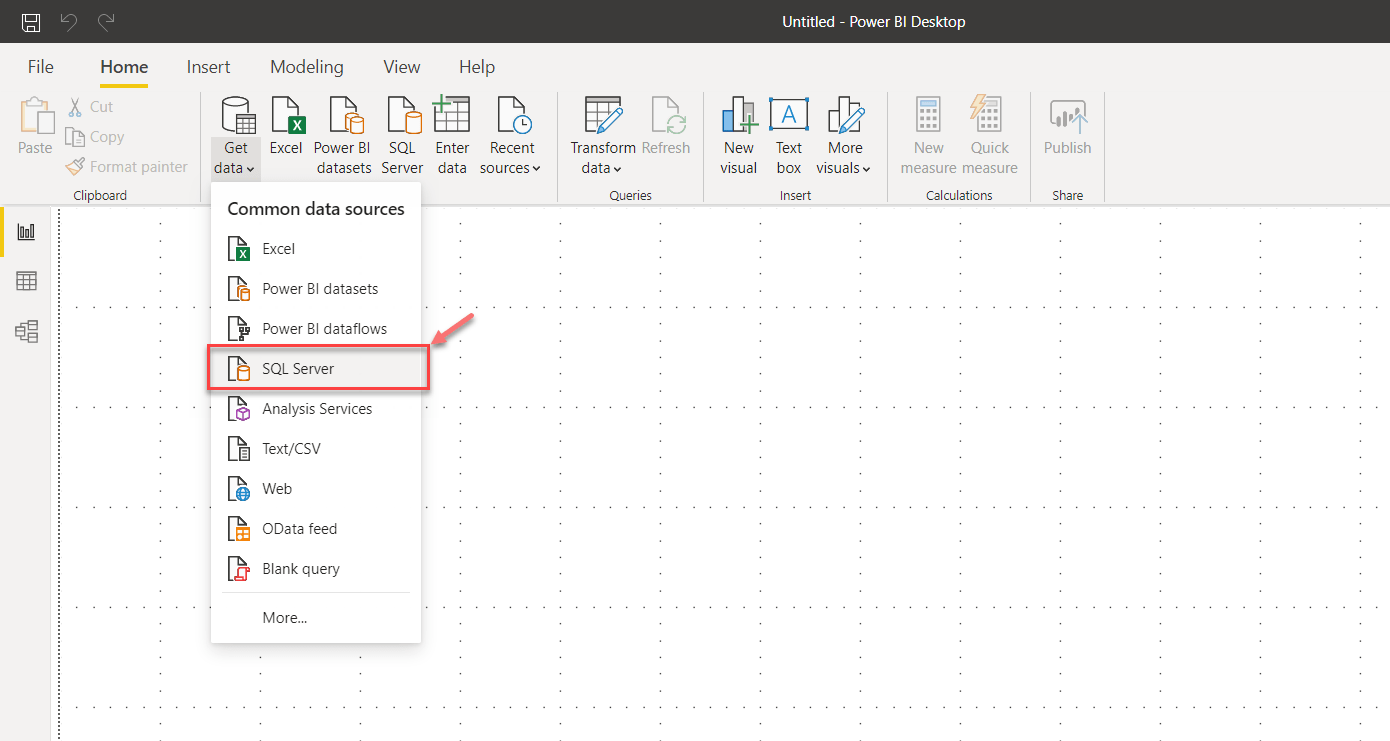Switch to Data view in the sidebar
The image size is (1390, 741).
point(26,281)
